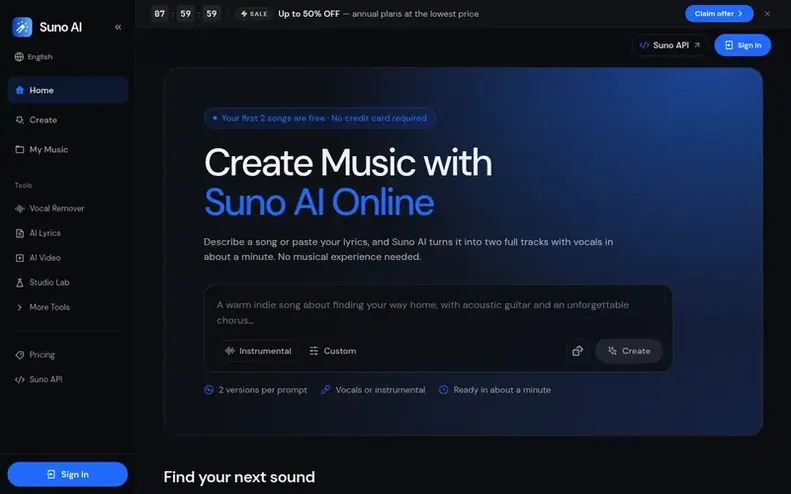Click the Pricing tag icon

[20, 355]
